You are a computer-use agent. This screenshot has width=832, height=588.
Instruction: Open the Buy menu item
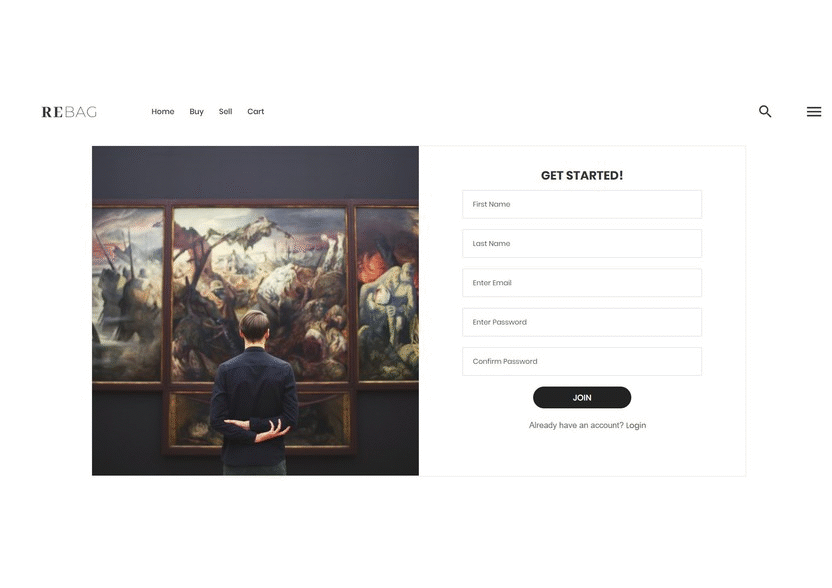(x=196, y=111)
